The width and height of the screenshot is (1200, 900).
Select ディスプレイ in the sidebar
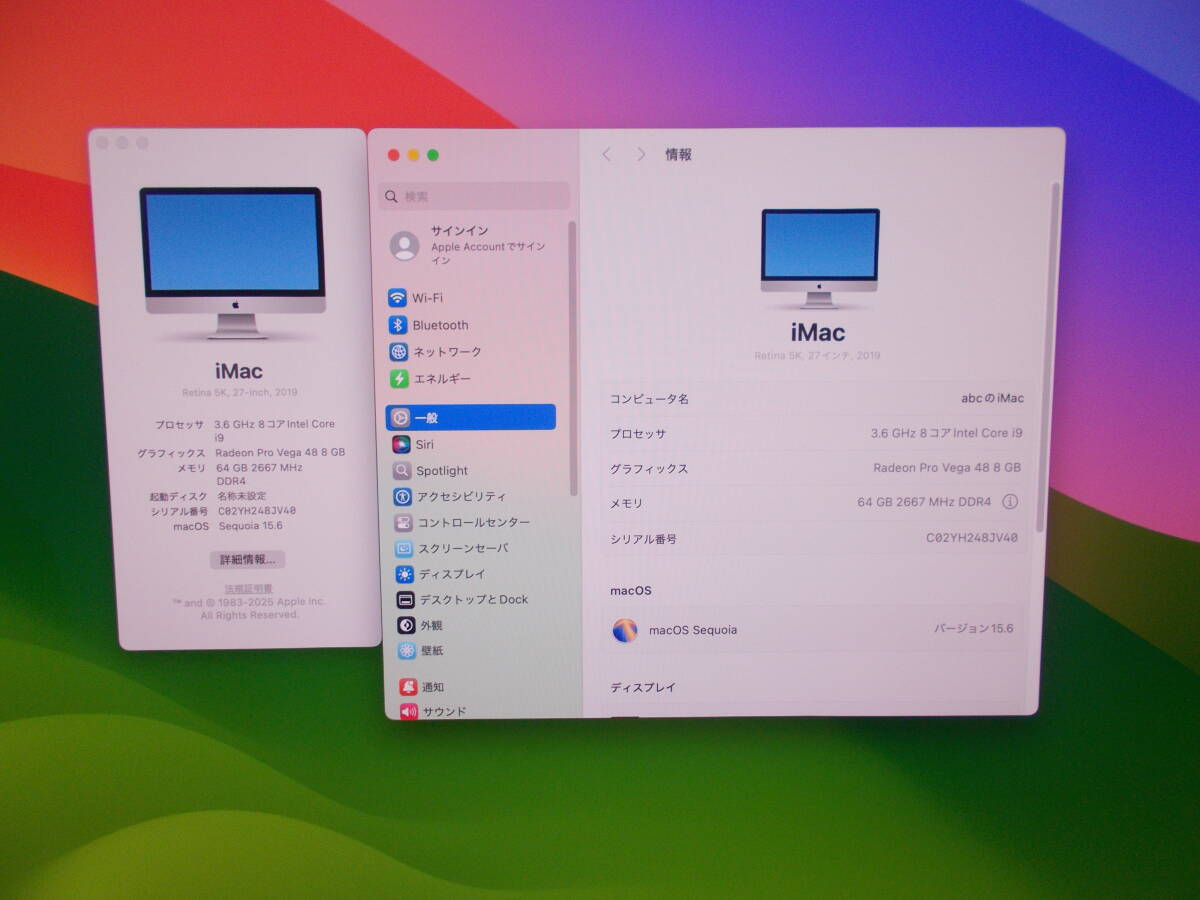452,574
